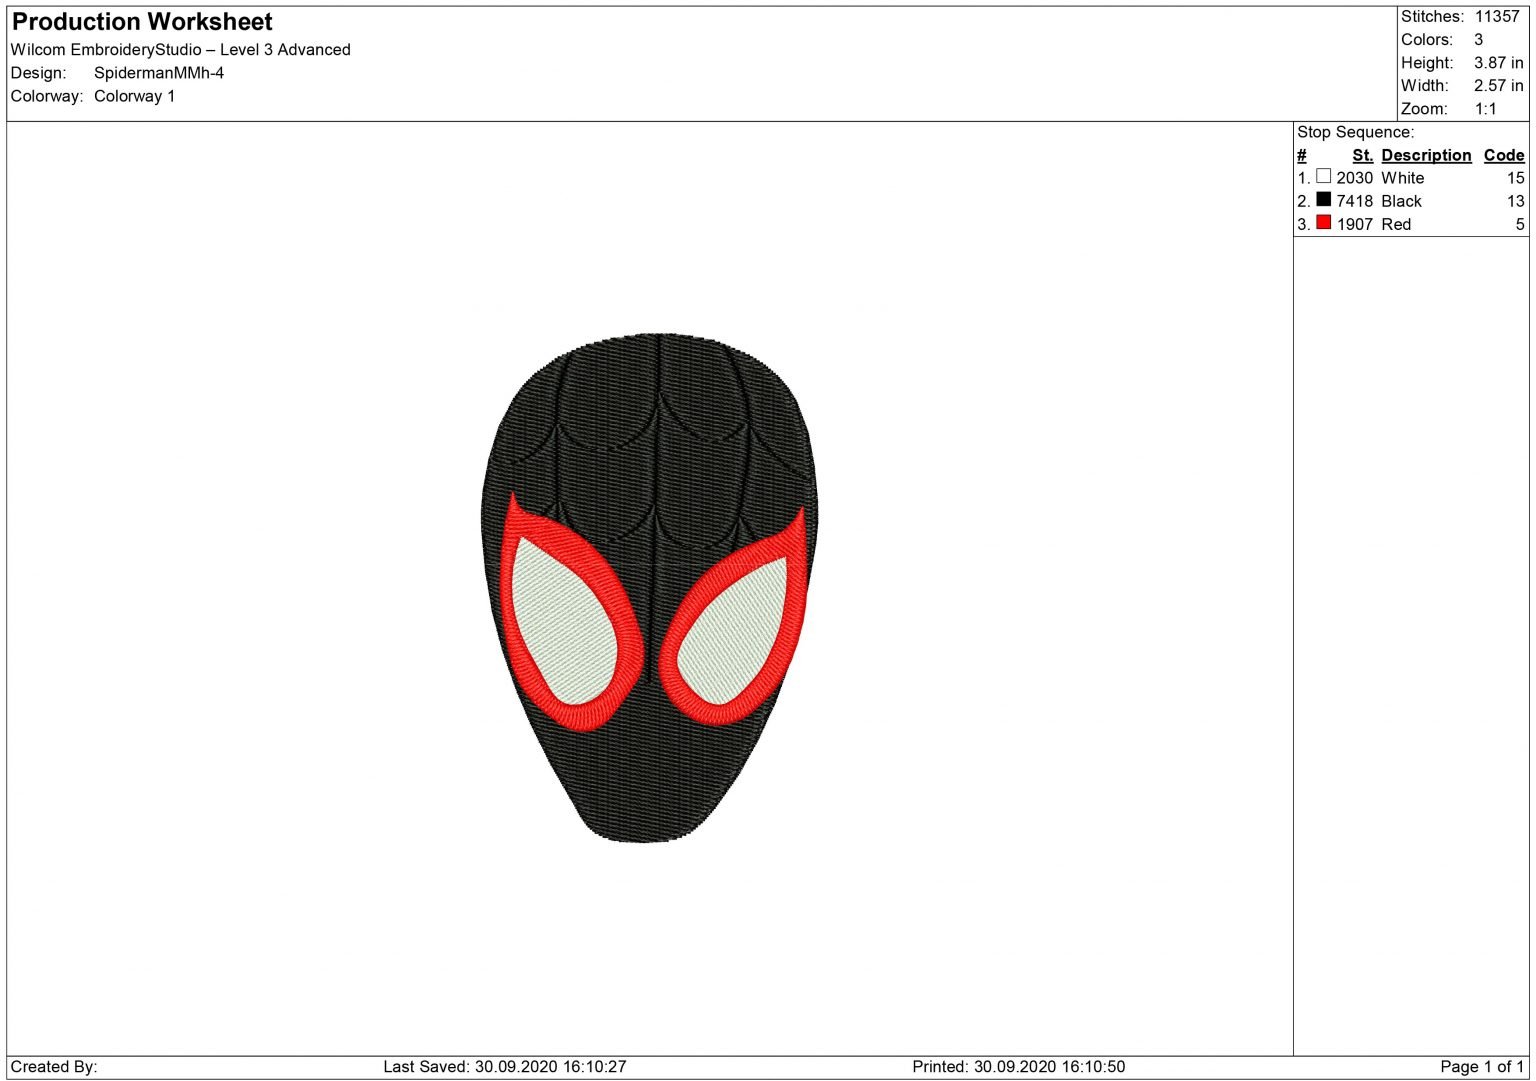Viewport: 1536px width, 1081px height.
Task: Click the St. column header
Action: point(1363,155)
